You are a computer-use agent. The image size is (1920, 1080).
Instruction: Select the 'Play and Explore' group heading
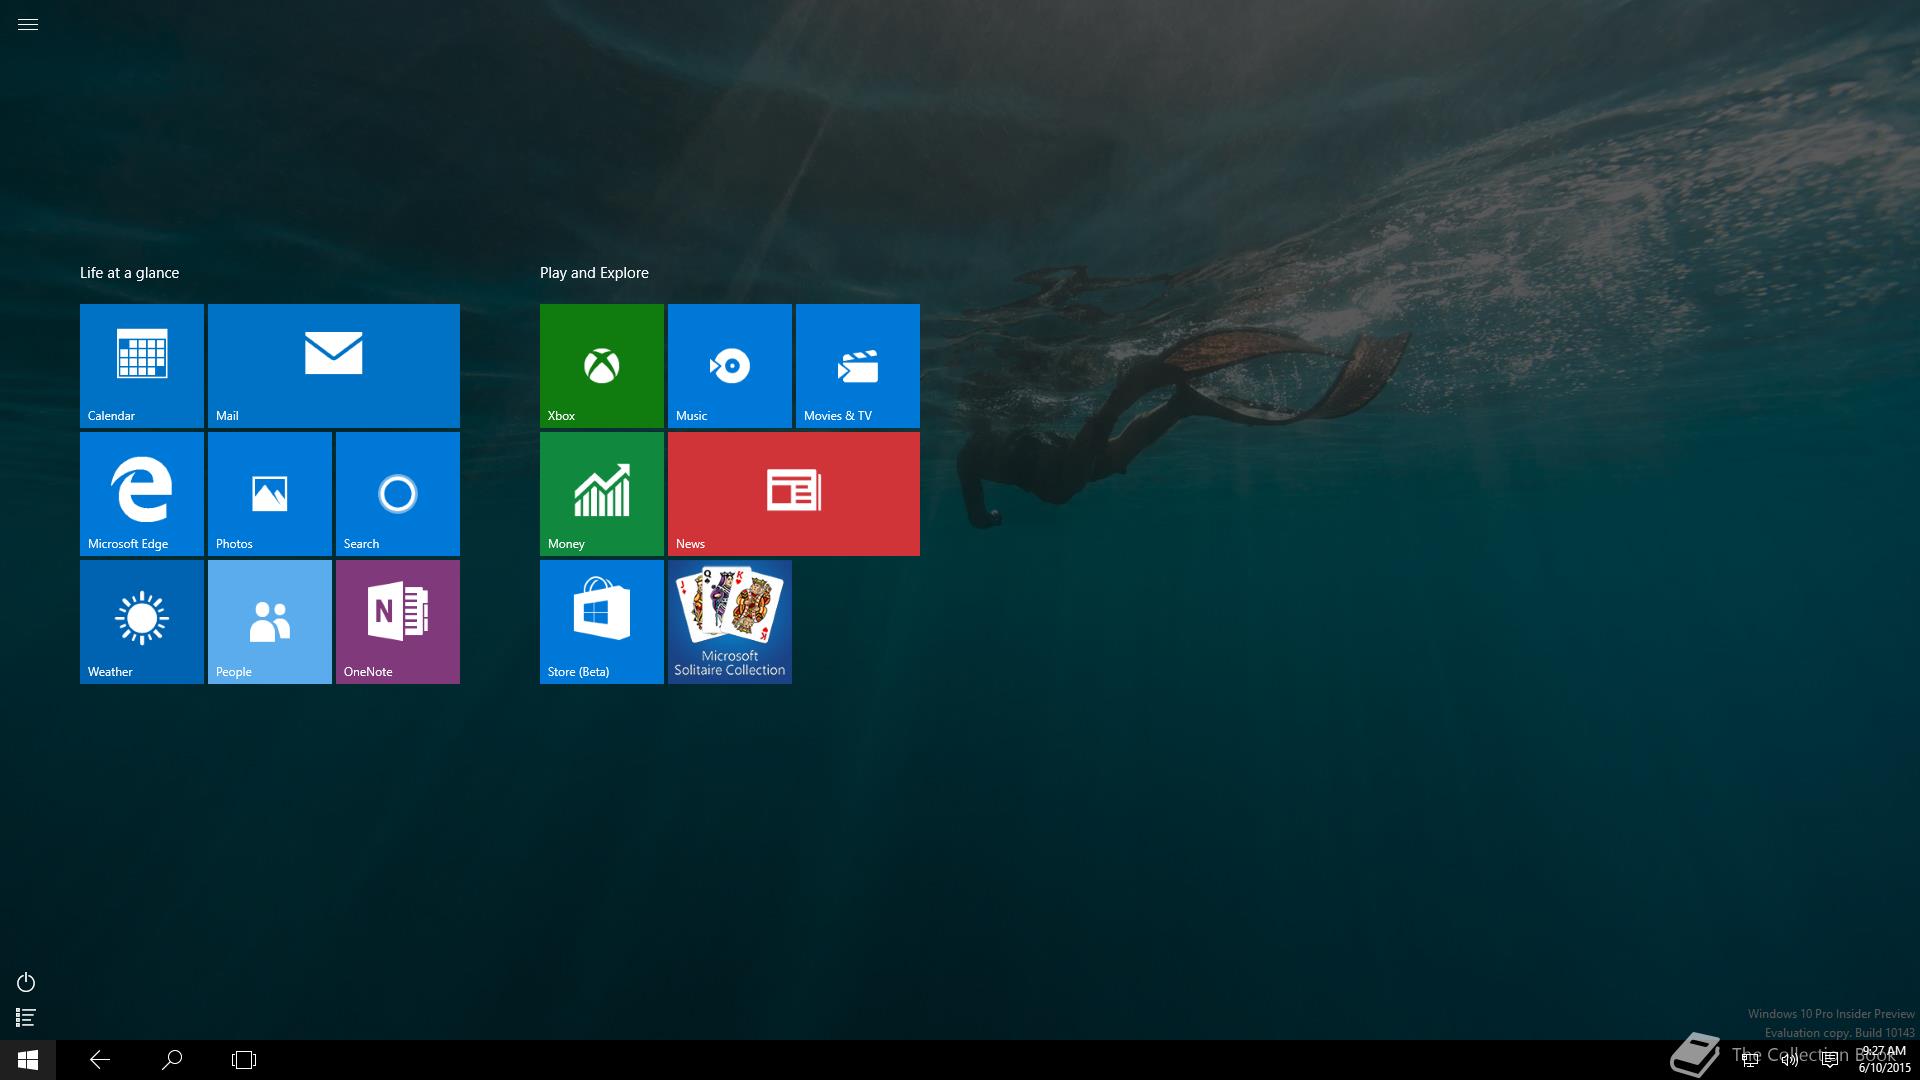click(594, 273)
